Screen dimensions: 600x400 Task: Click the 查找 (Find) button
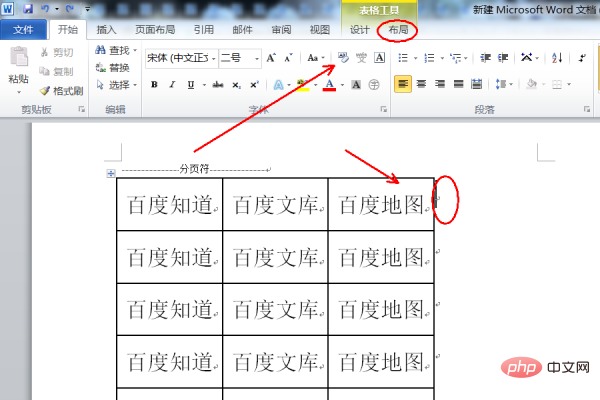pos(119,50)
